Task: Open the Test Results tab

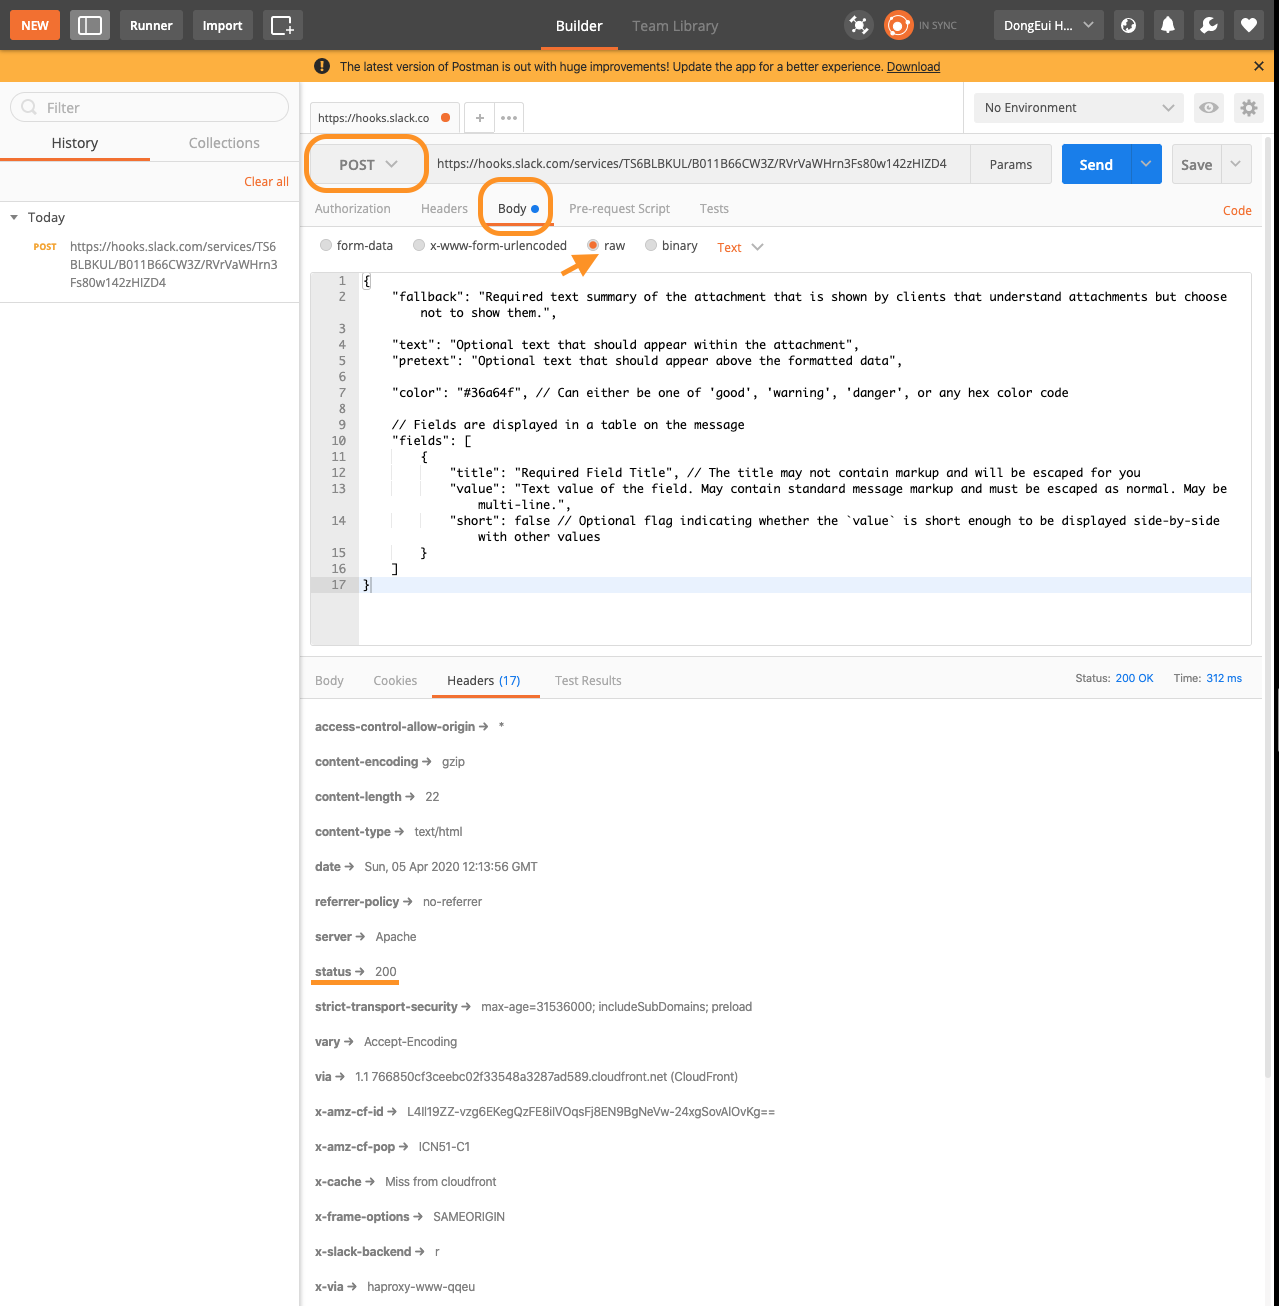Action: click(x=588, y=681)
